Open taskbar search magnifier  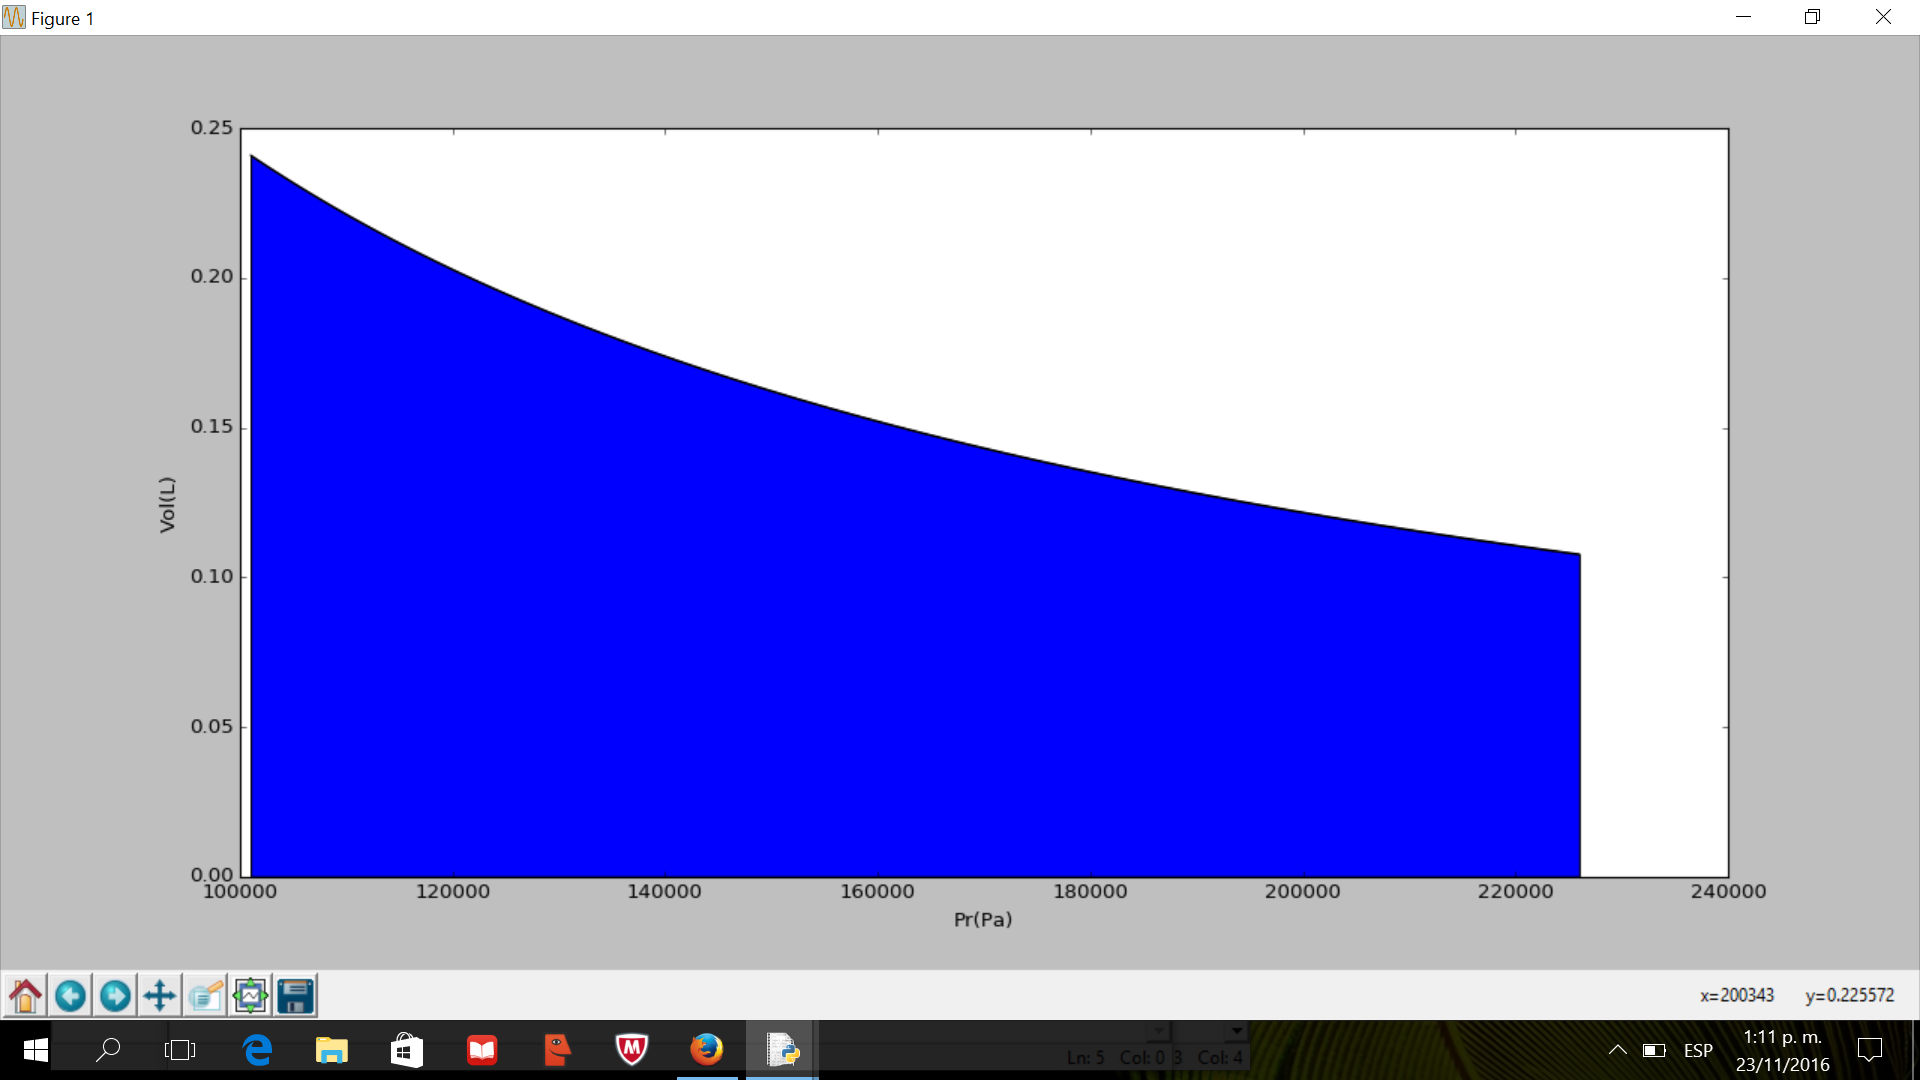click(x=107, y=1050)
